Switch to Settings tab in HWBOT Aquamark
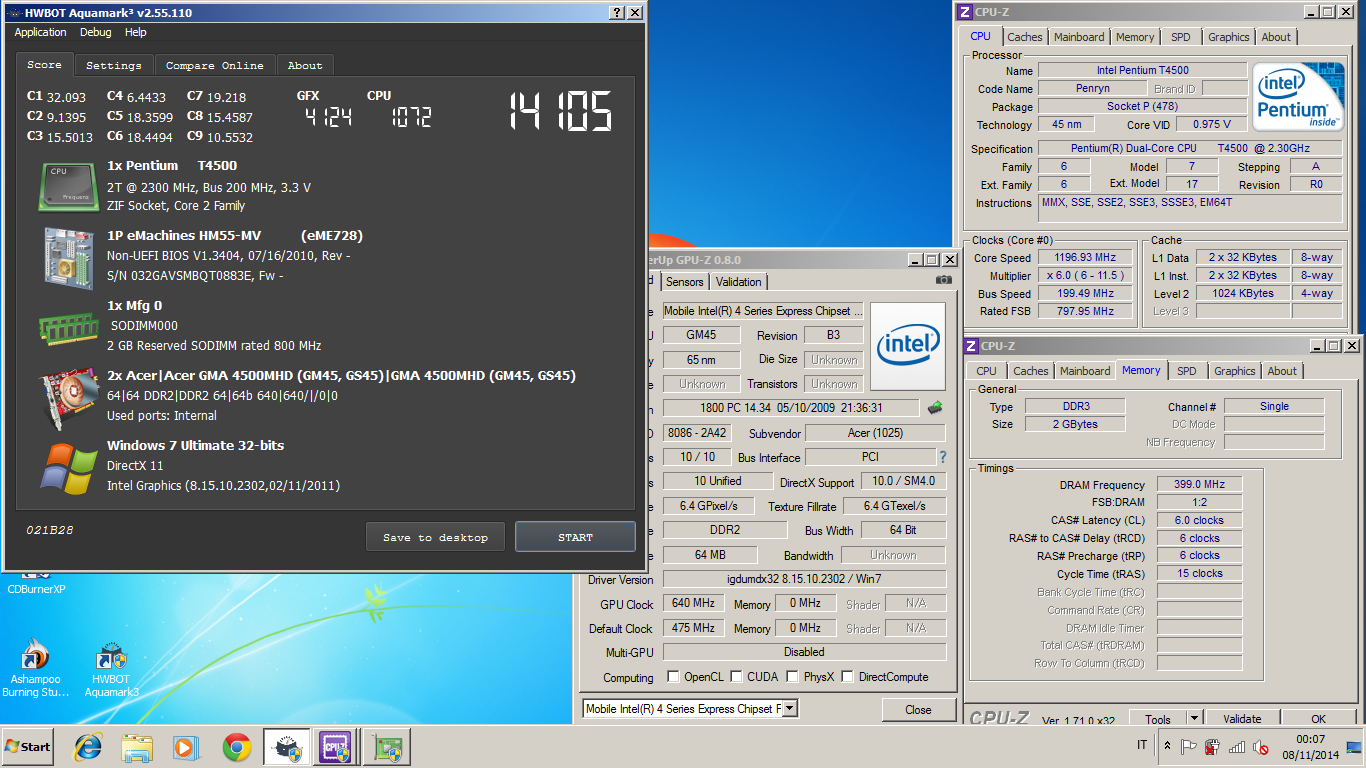Image resolution: width=1366 pixels, height=768 pixels. 114,65
